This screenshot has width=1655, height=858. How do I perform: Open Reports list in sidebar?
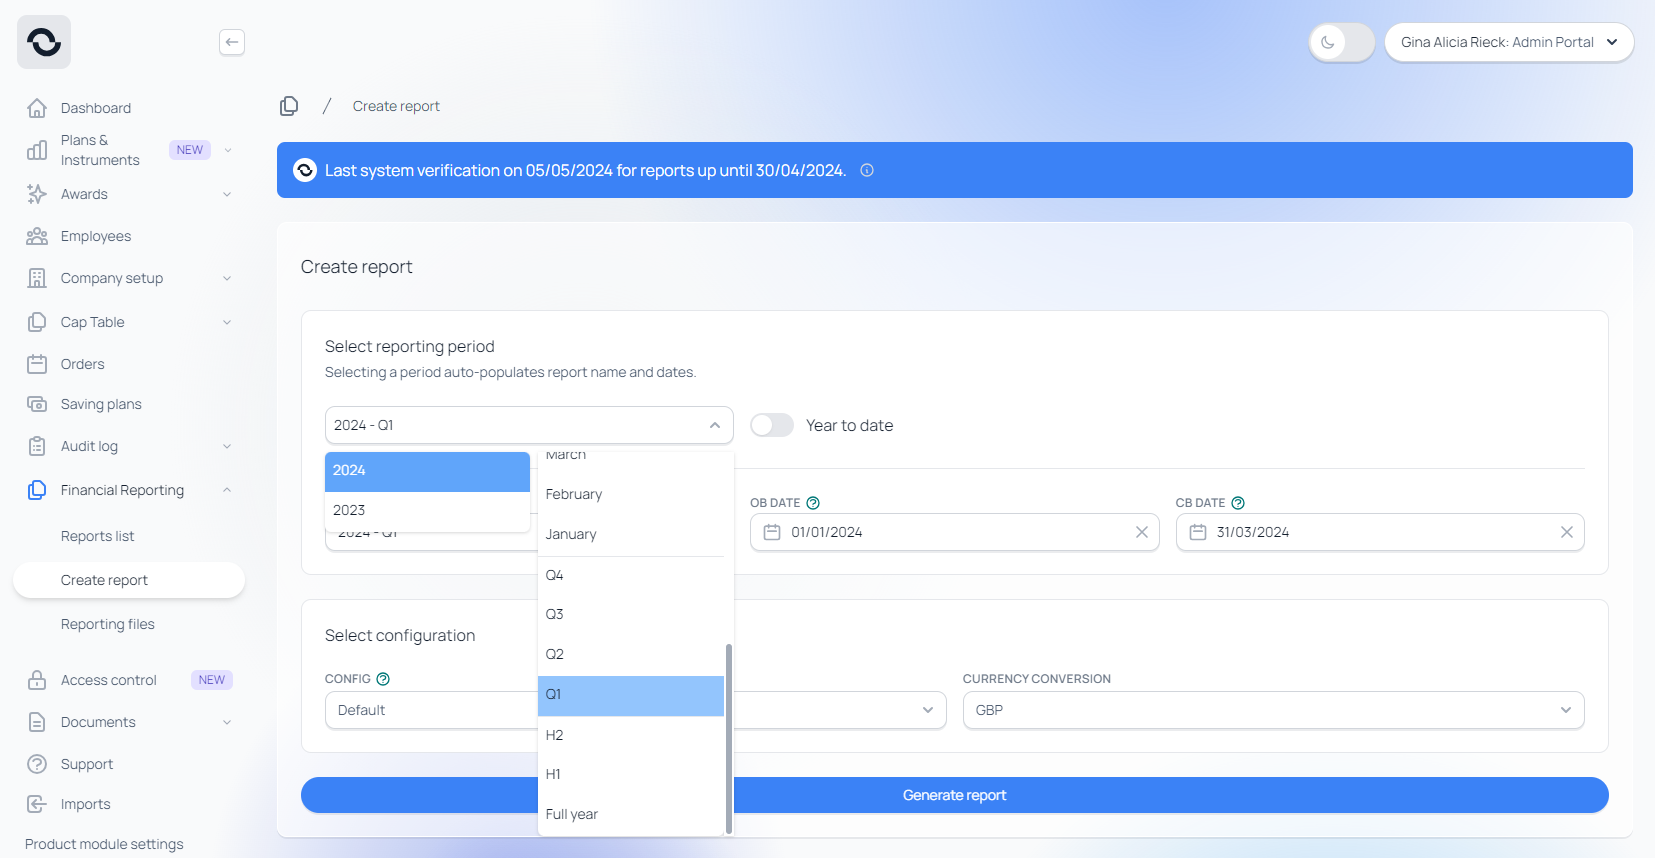pyautogui.click(x=97, y=536)
